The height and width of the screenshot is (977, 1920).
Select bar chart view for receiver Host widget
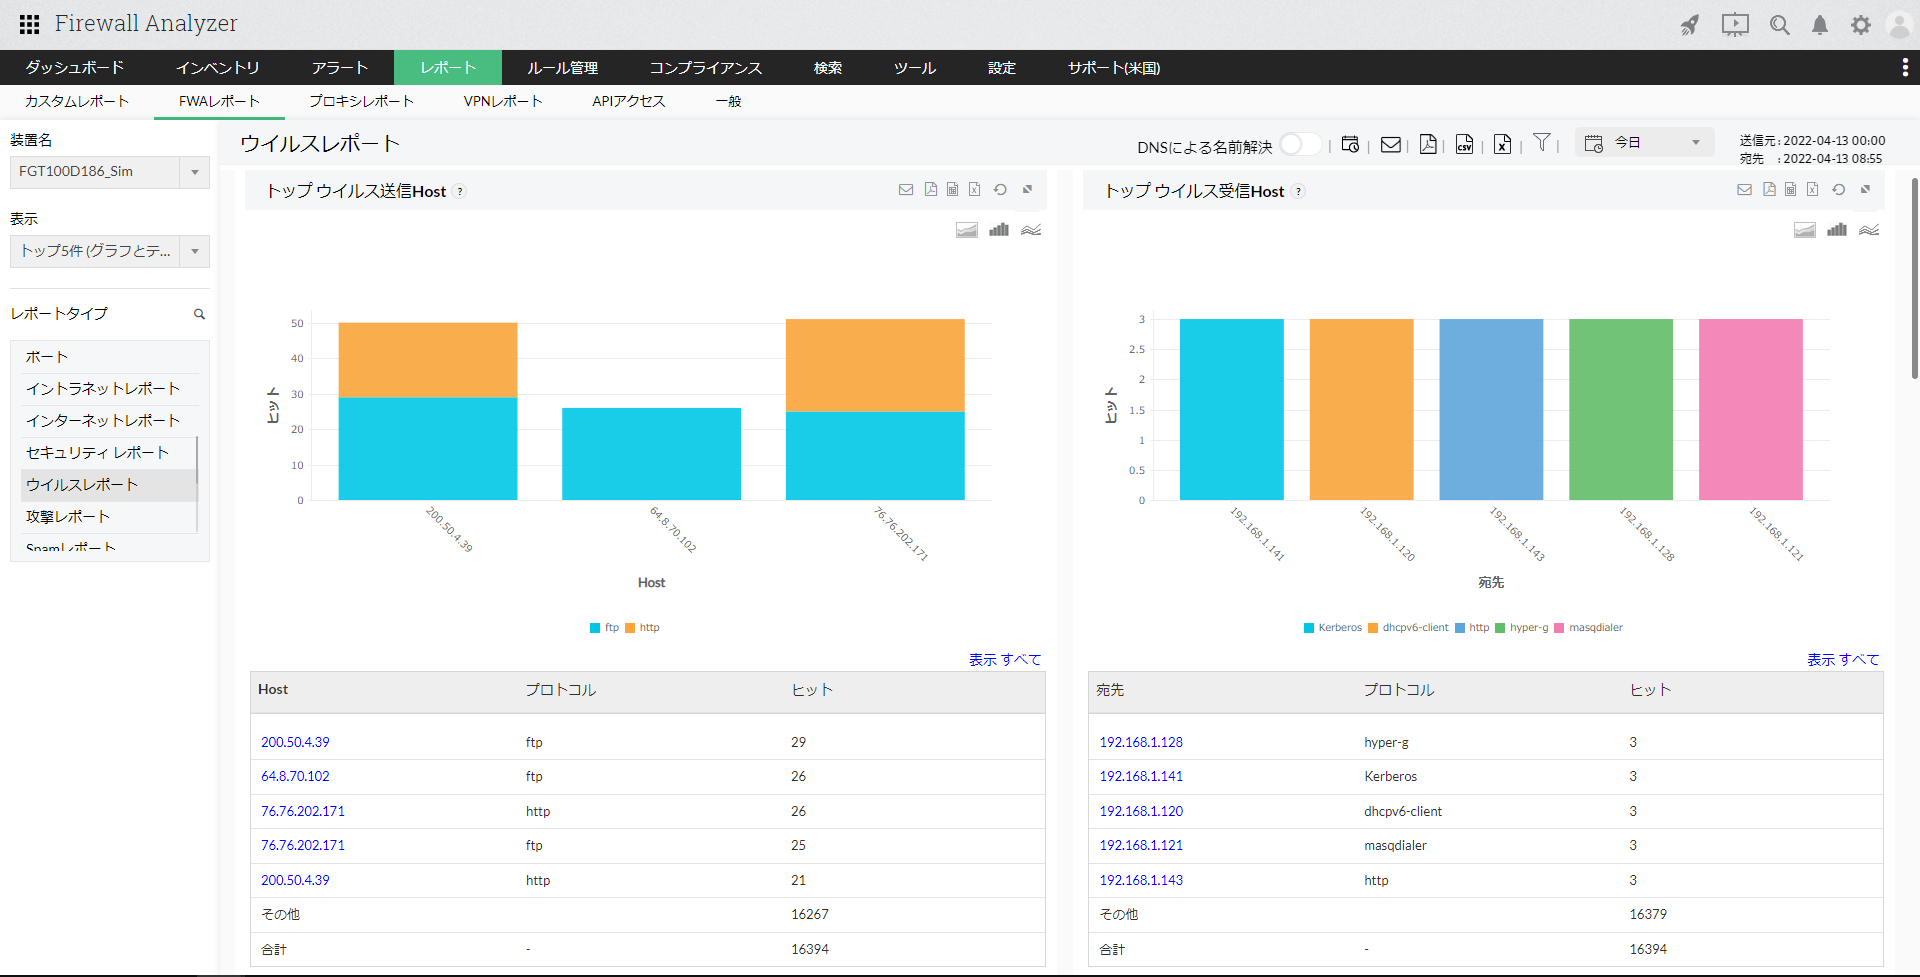coord(1837,230)
